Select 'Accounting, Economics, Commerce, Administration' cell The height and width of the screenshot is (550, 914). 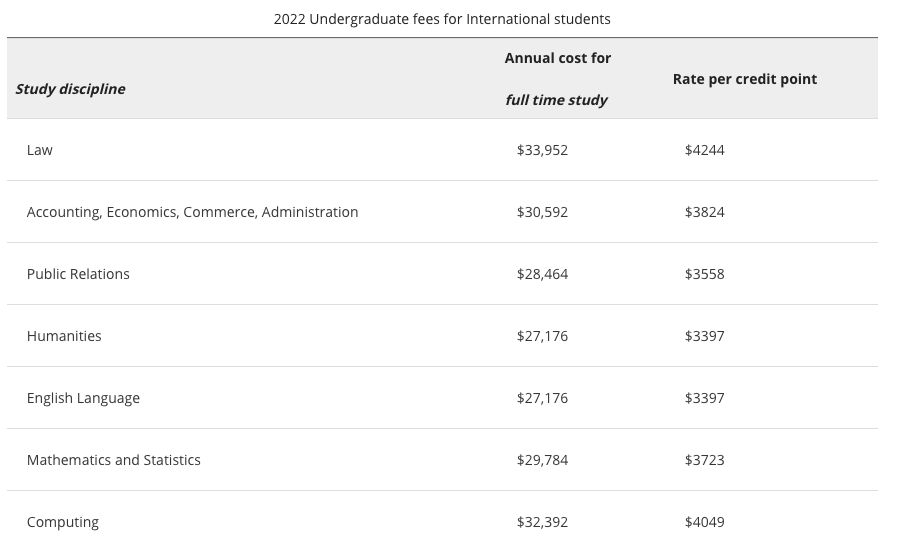192,212
